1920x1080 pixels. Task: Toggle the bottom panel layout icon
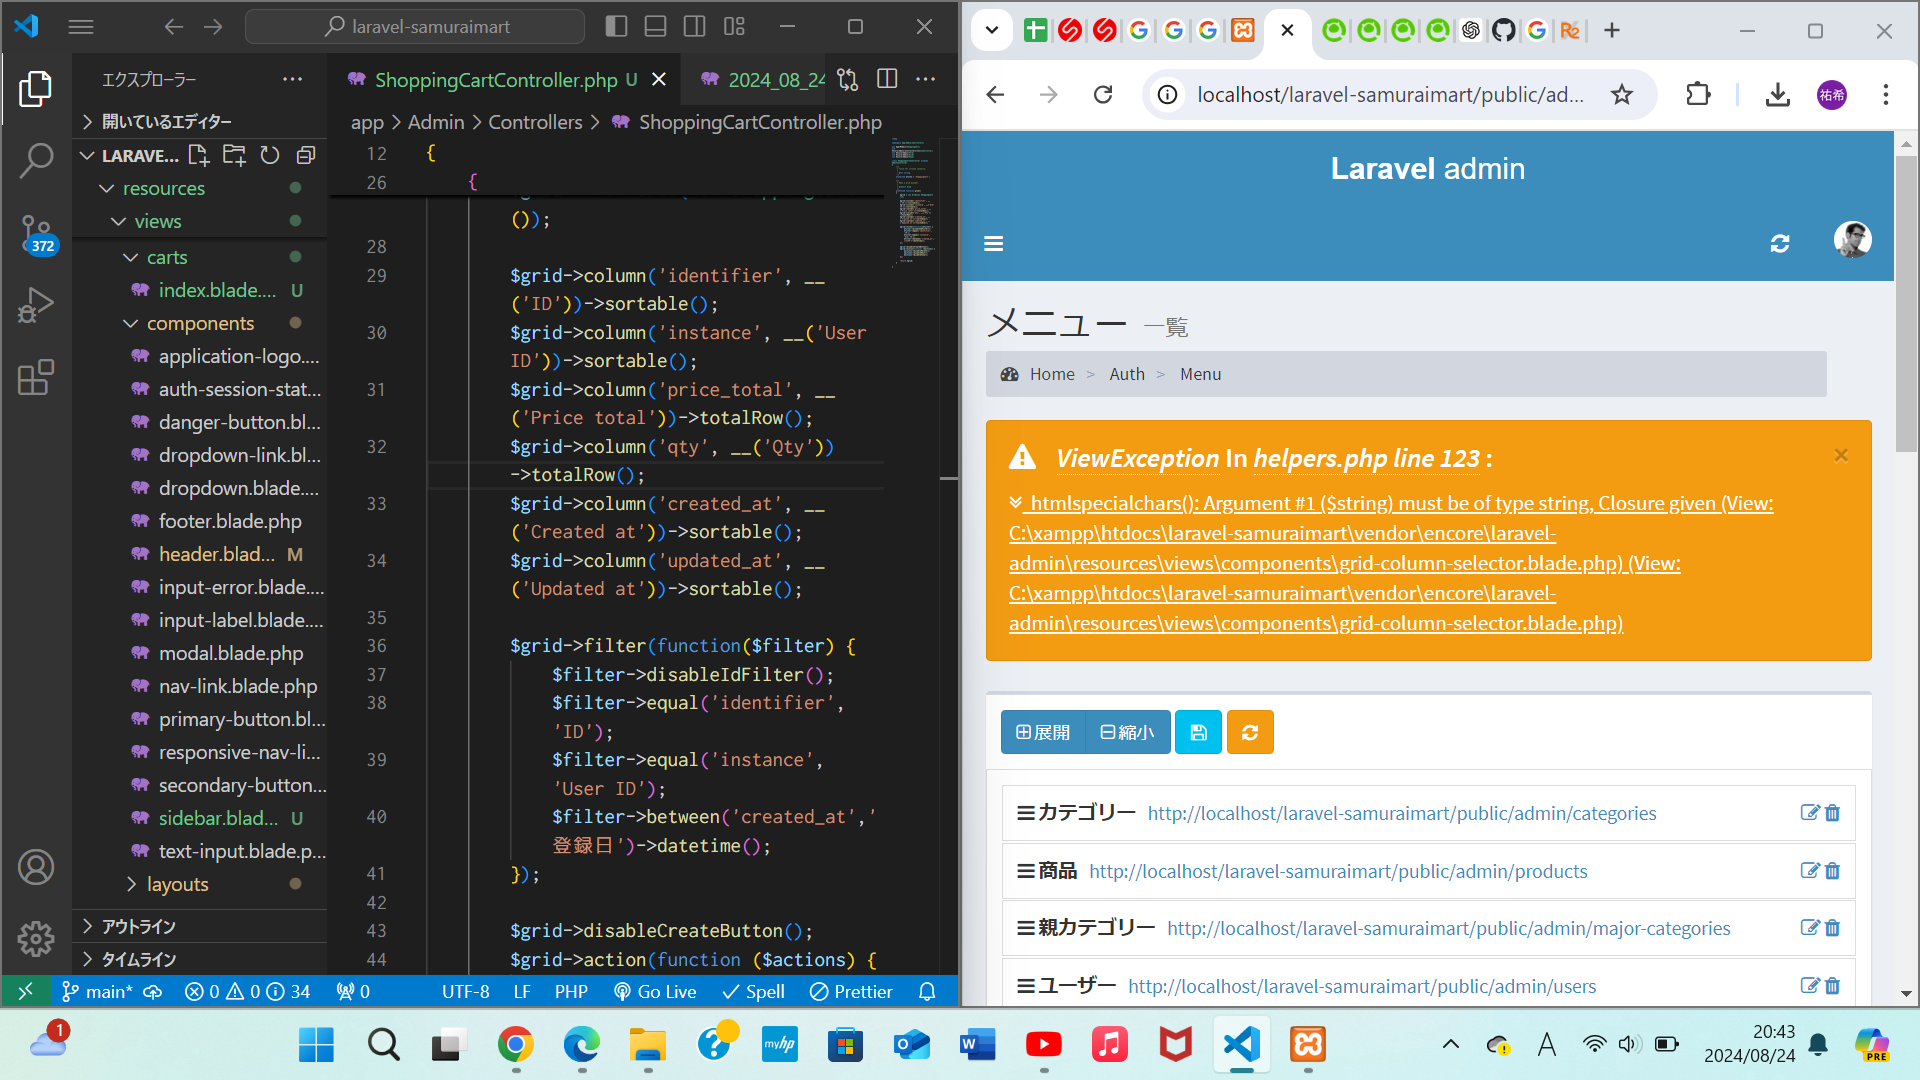pyautogui.click(x=655, y=26)
